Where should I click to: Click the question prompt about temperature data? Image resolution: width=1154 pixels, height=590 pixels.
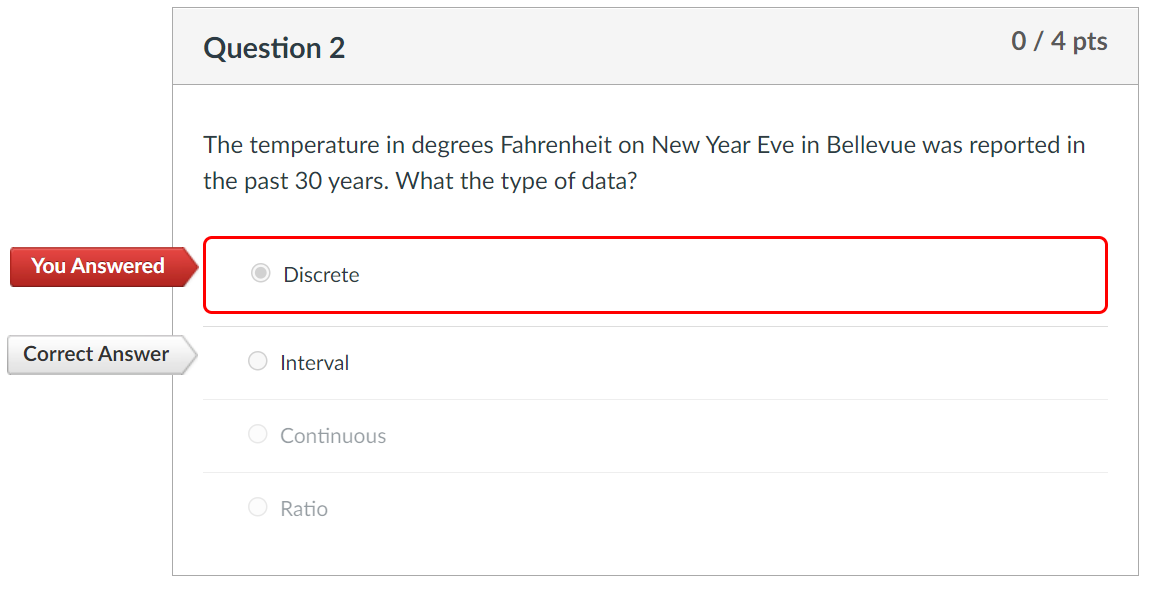point(643,162)
